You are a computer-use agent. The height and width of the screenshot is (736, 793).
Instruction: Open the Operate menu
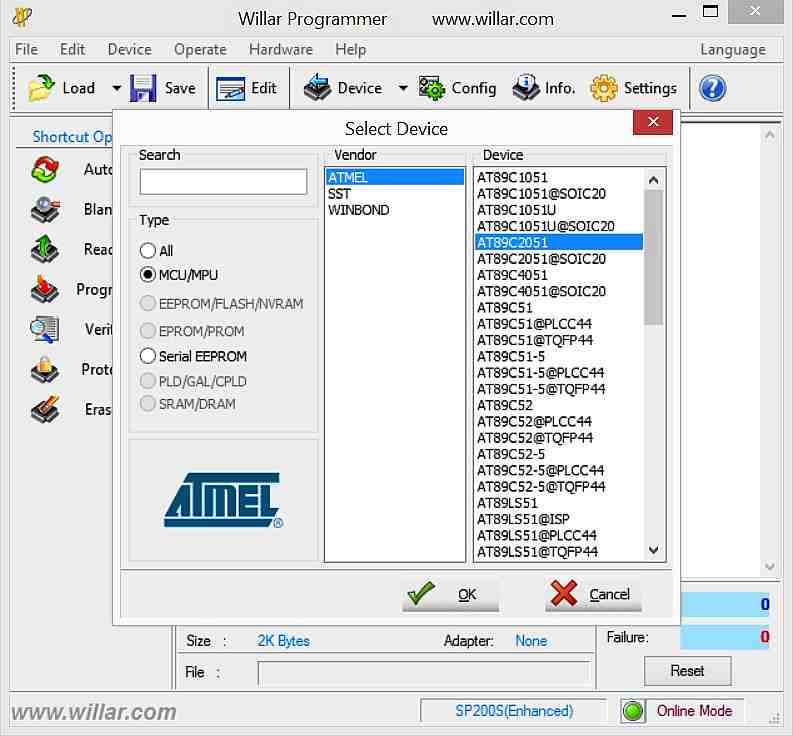(200, 50)
